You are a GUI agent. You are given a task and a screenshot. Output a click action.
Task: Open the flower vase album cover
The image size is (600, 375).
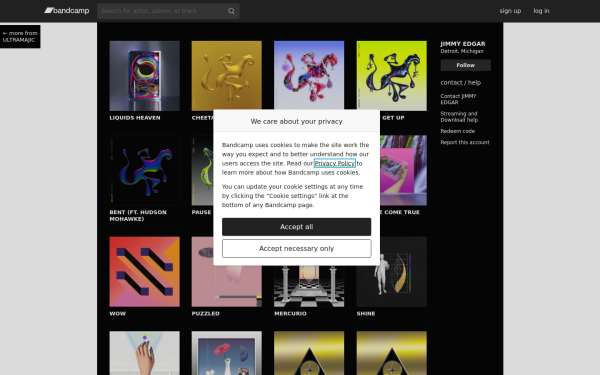(227, 353)
